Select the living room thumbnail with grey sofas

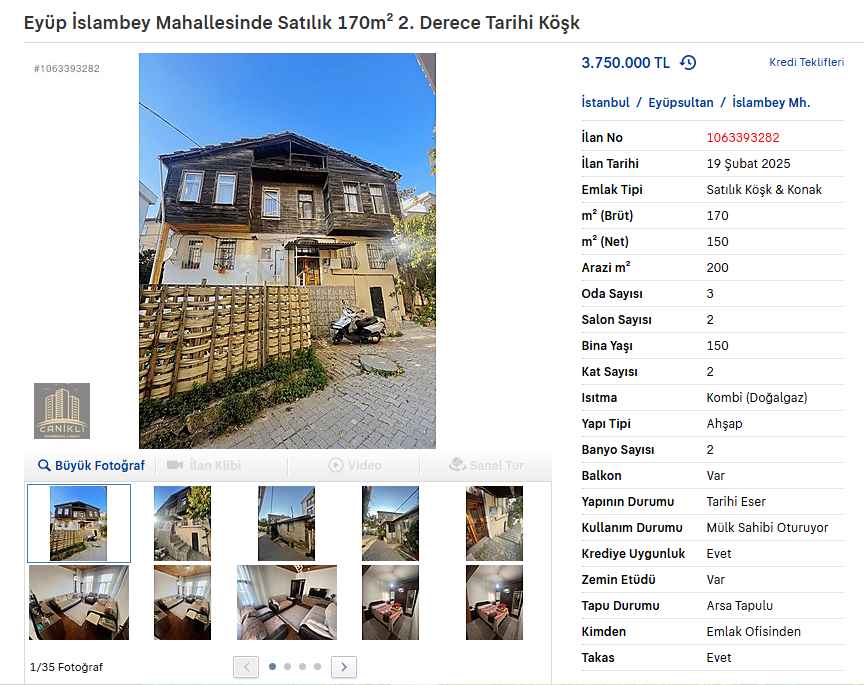287,602
